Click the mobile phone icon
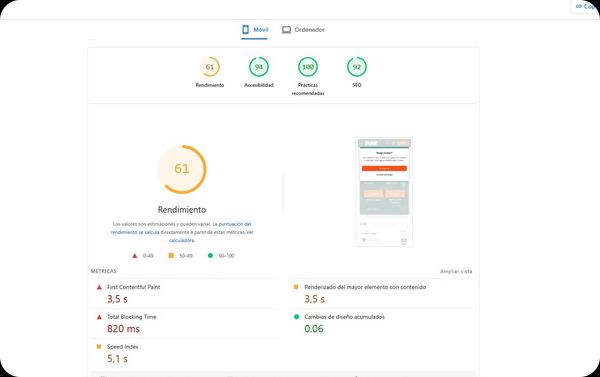 coord(246,29)
